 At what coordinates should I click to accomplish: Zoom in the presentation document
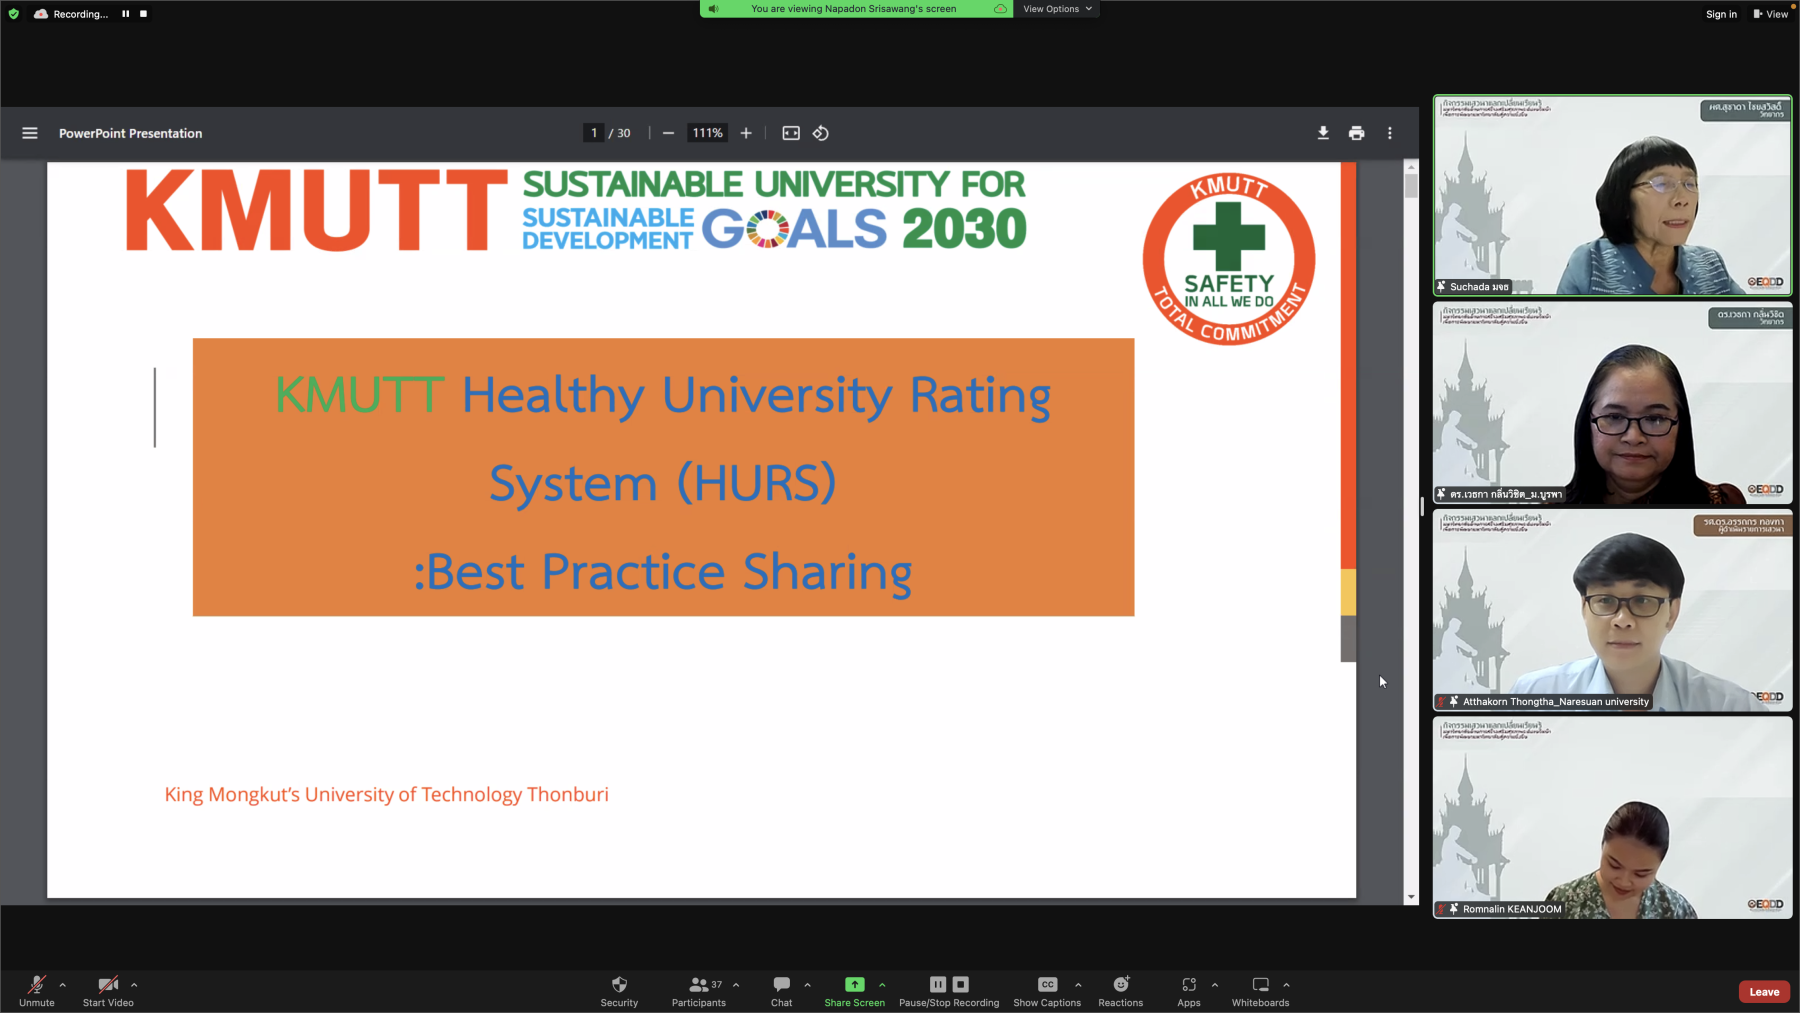[746, 133]
